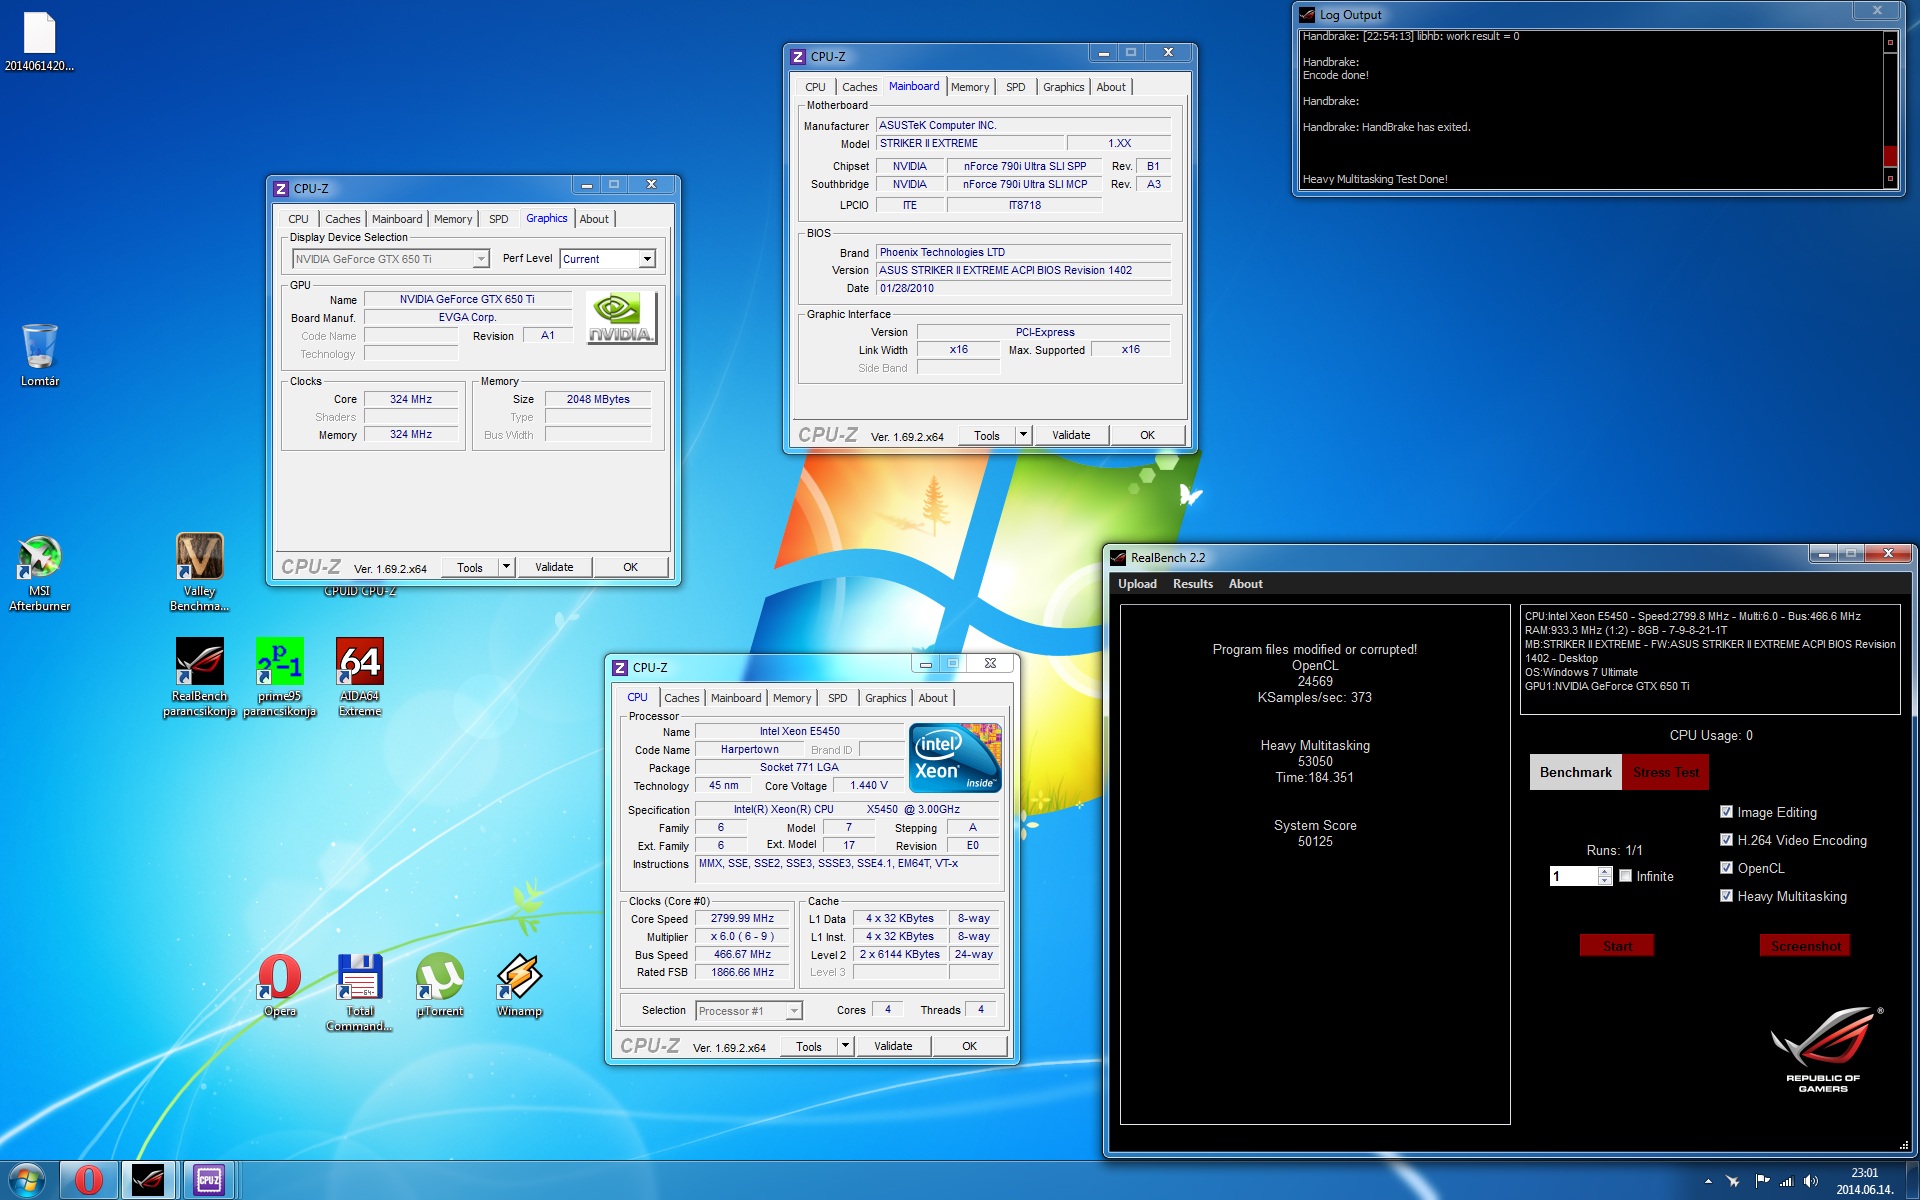Toggle the Image Editing checkbox
The width and height of the screenshot is (1920, 1200).
click(1726, 812)
